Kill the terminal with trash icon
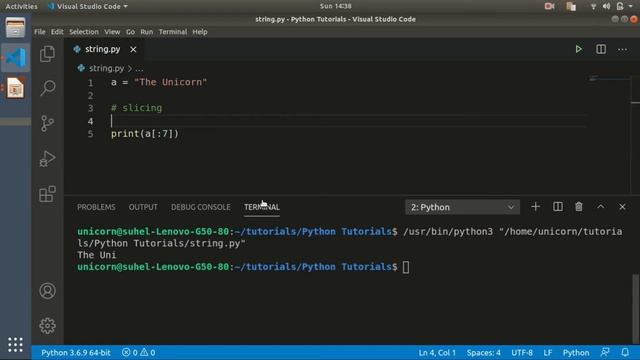This screenshot has height=360, width=640. (x=579, y=207)
